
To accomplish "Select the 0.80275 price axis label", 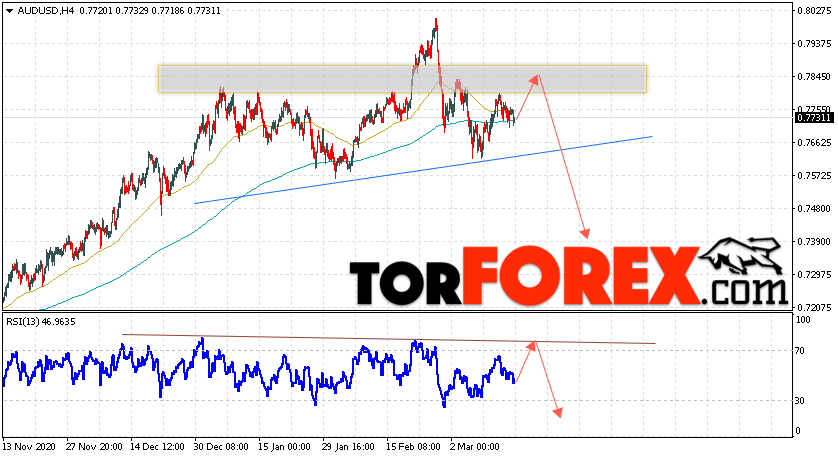I will [x=814, y=11].
